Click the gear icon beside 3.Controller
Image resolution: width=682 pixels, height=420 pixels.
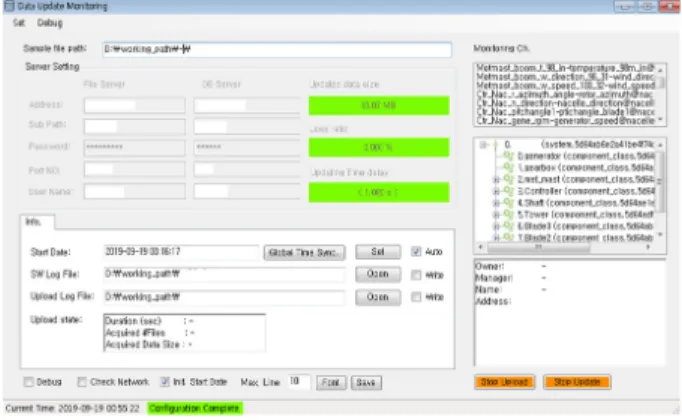pos(508,191)
